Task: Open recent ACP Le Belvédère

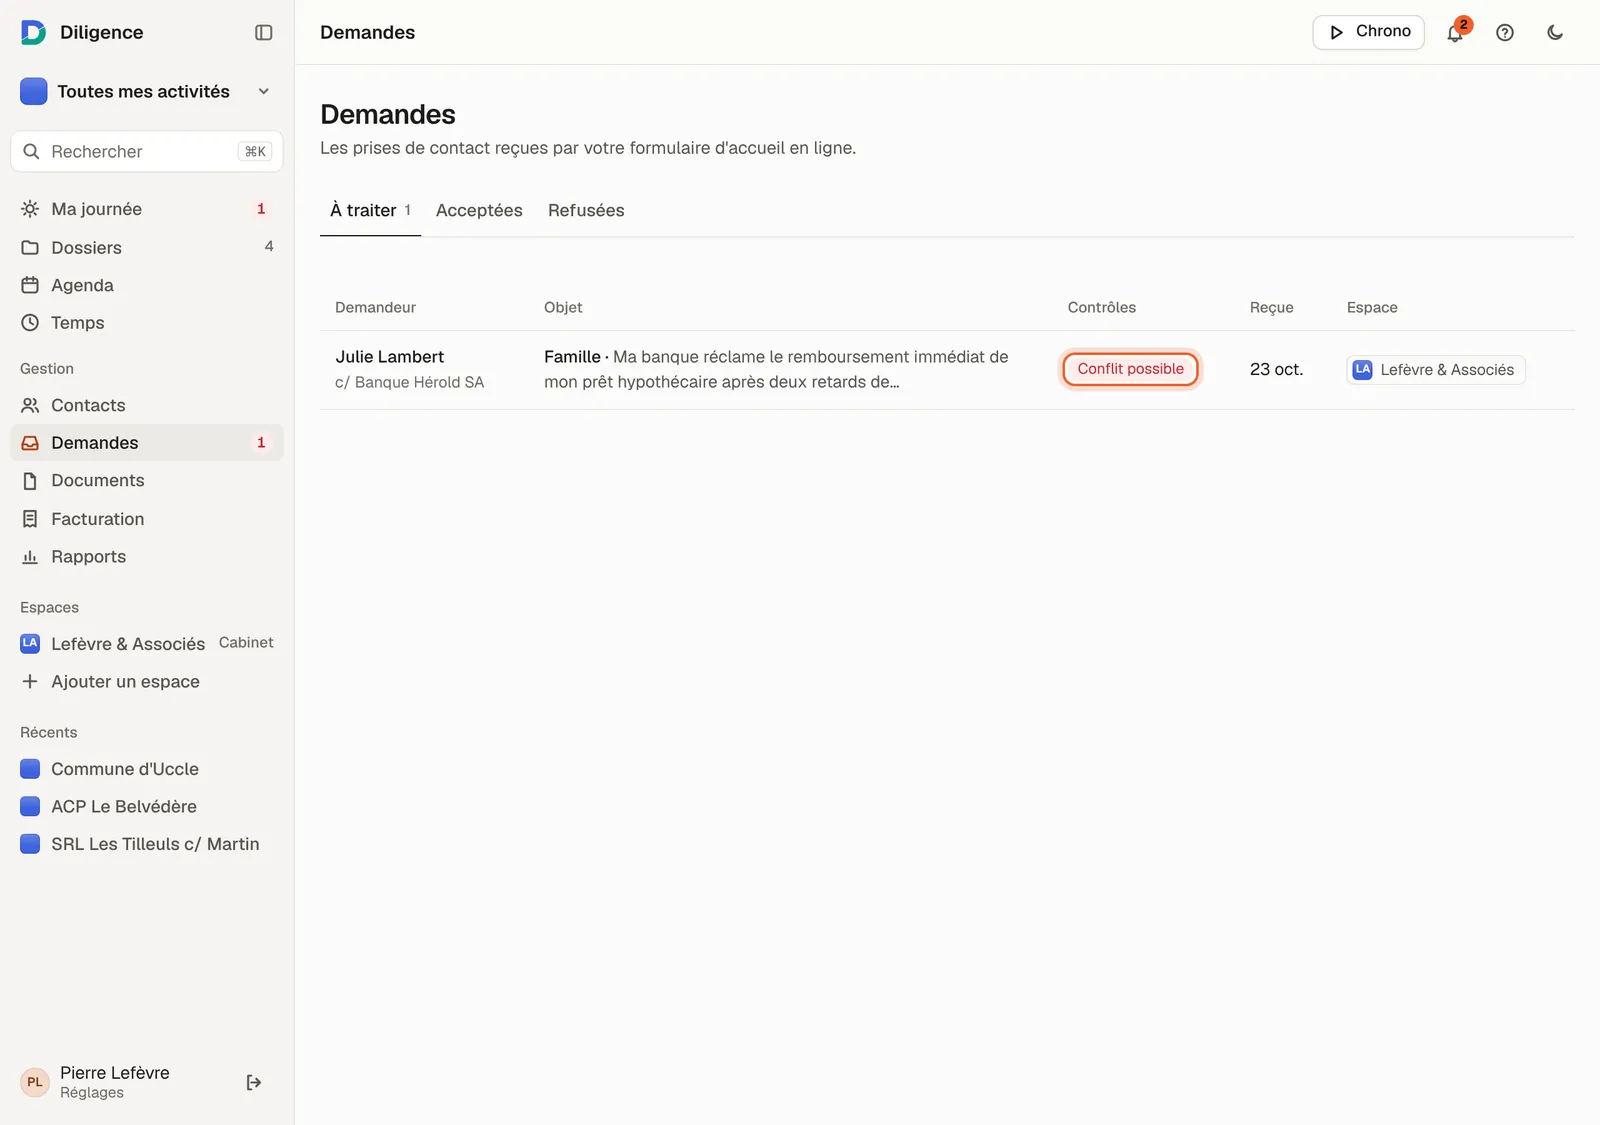Action: [147, 806]
